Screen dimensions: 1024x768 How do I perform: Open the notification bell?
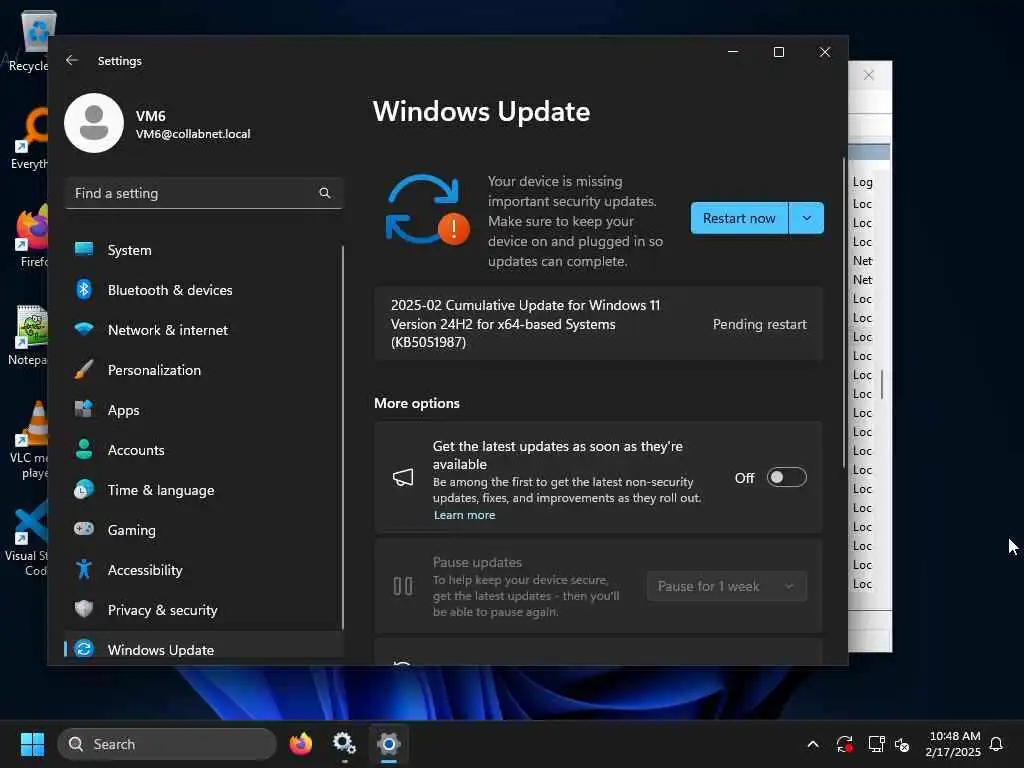tap(996, 744)
